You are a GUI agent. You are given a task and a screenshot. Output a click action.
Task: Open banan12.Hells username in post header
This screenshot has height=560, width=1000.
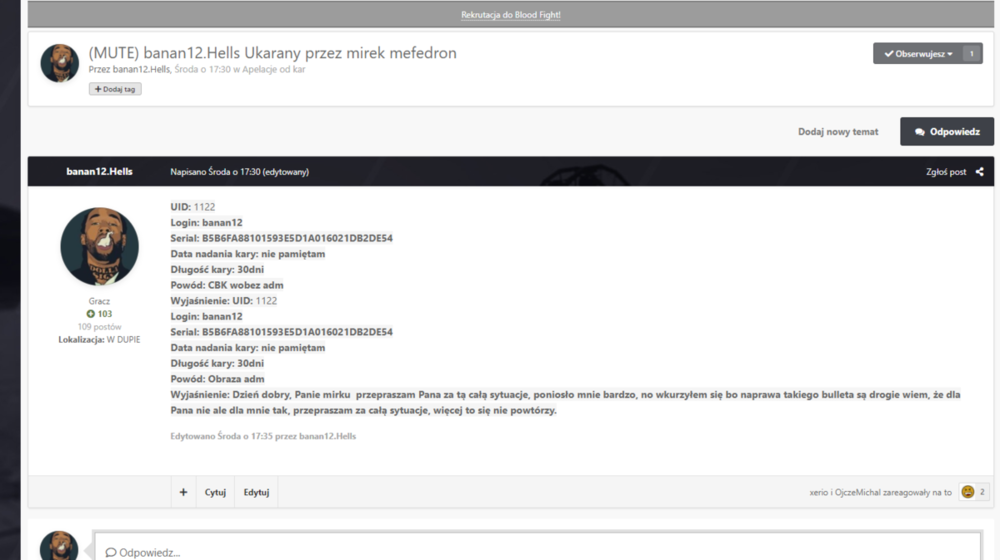[x=99, y=172]
